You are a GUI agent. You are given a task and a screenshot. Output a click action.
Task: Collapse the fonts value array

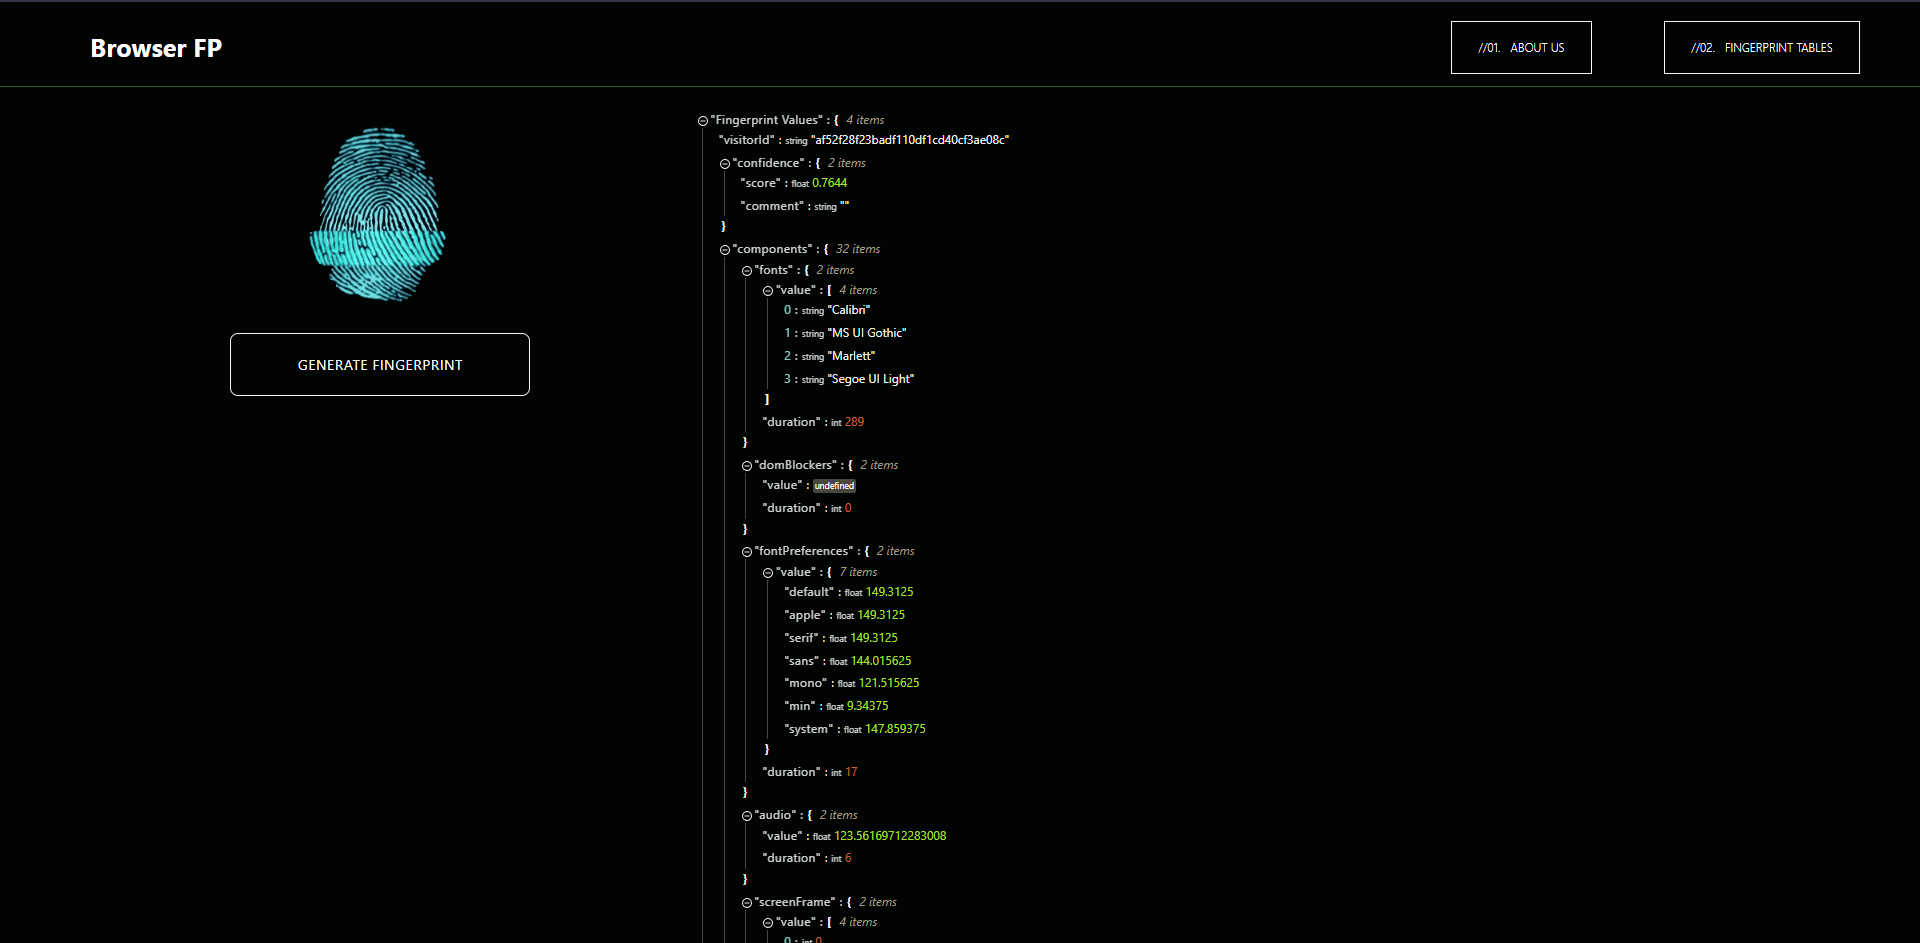click(x=769, y=290)
